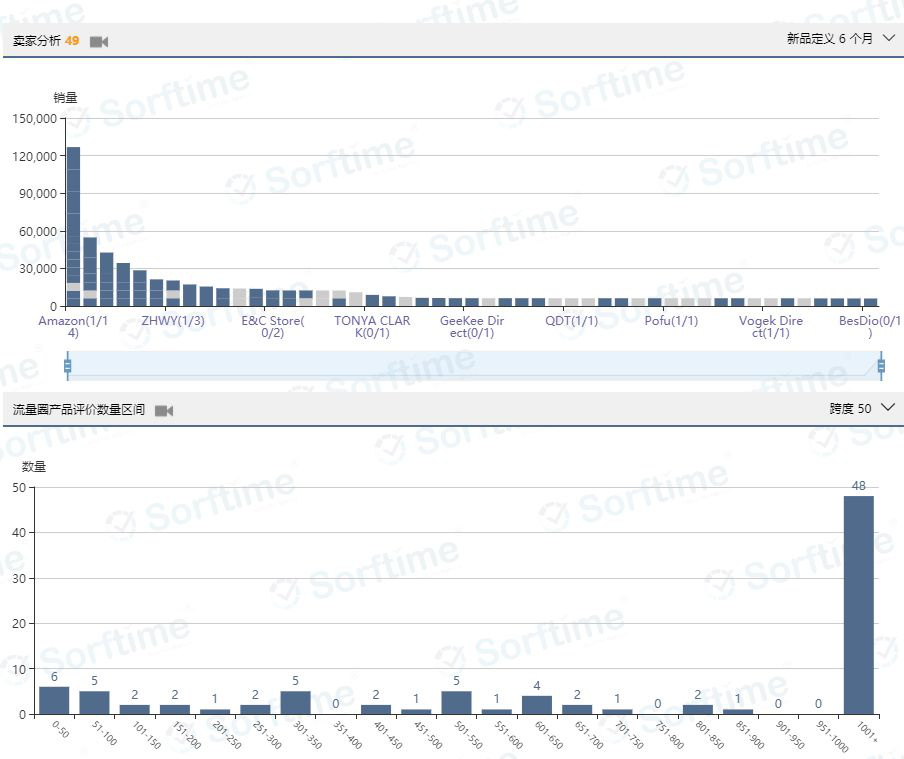The image size is (904, 759).
Task: Click the 1001+ bar showing 48
Action: [x=858, y=604]
